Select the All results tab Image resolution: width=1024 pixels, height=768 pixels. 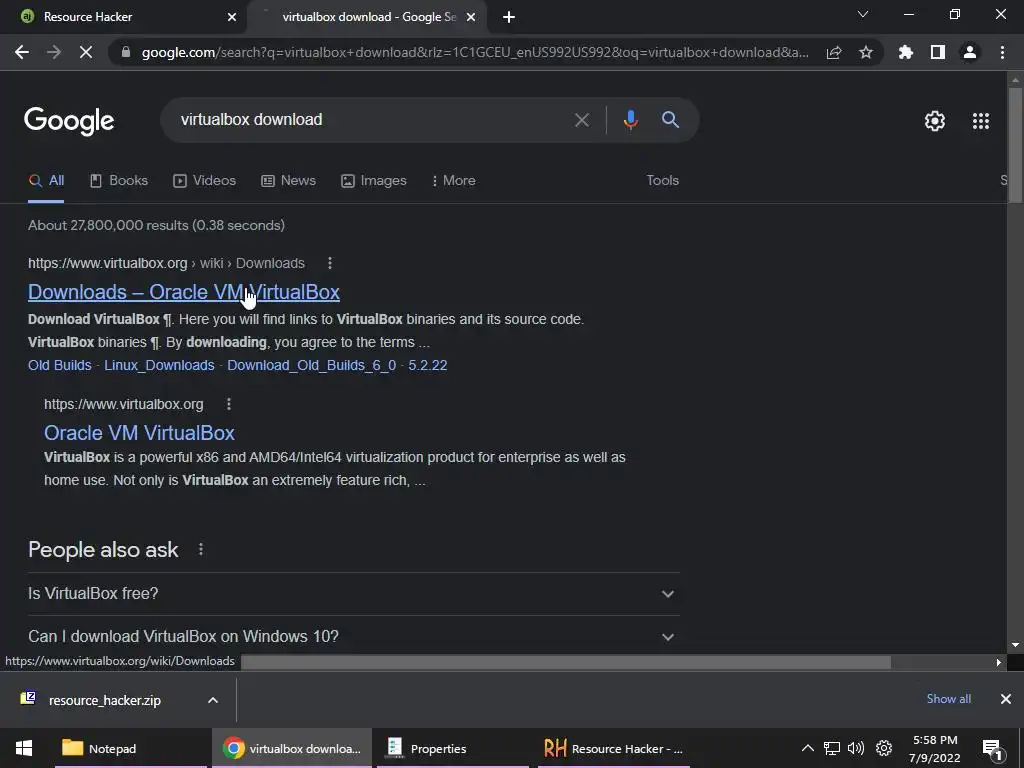point(46,181)
